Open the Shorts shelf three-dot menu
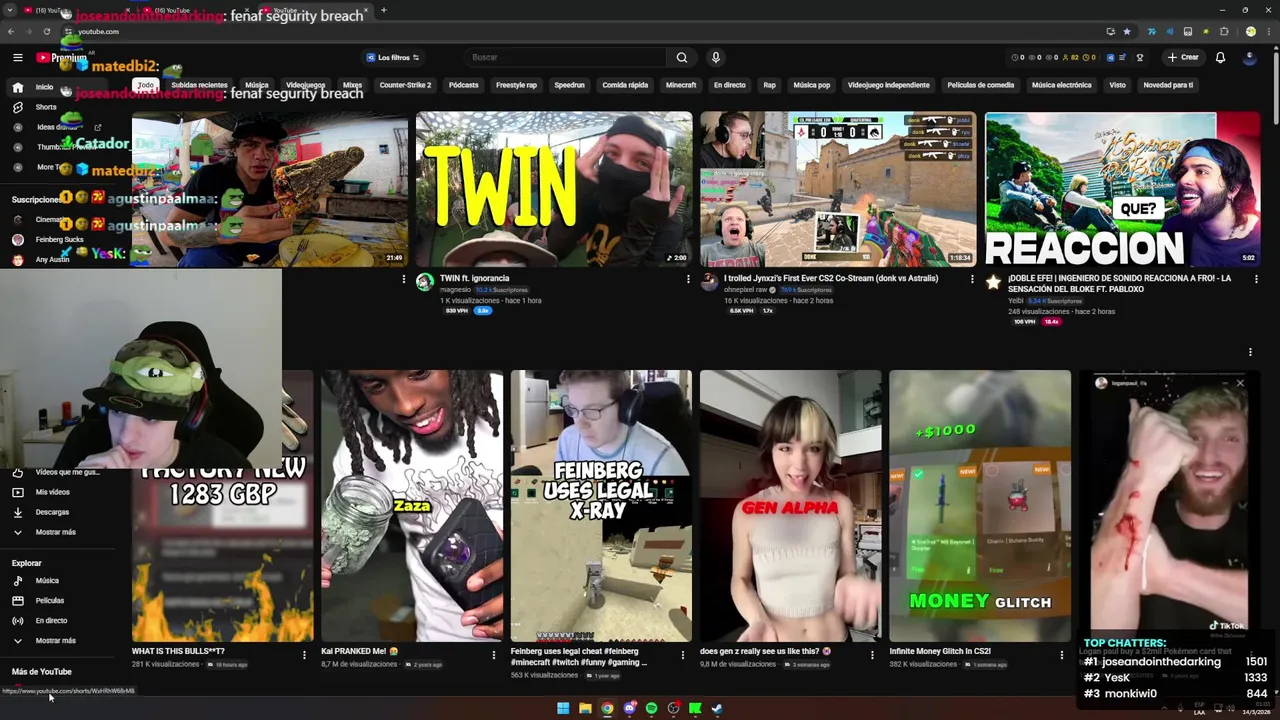 click(x=1250, y=352)
